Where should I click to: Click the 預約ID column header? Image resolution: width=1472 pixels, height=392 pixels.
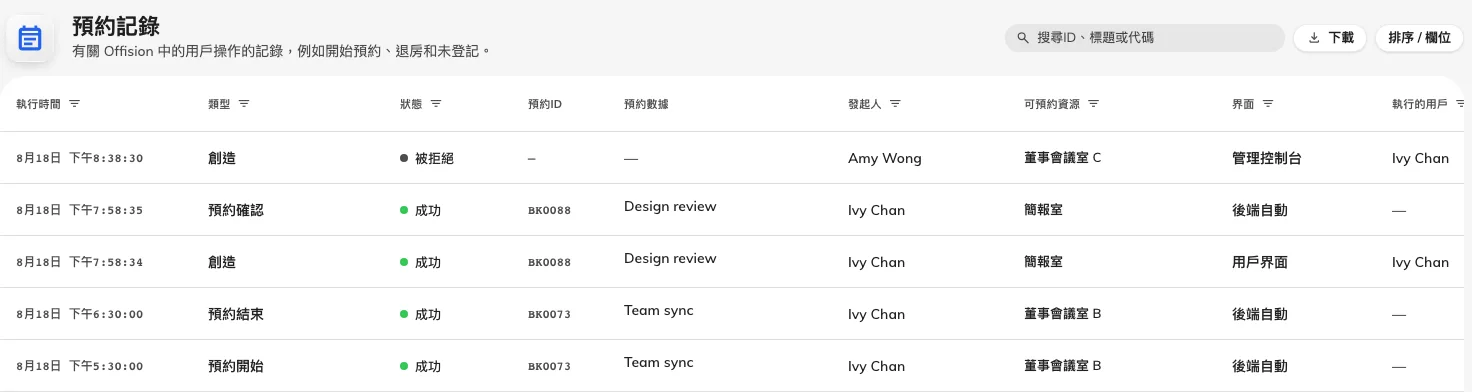[x=545, y=104]
